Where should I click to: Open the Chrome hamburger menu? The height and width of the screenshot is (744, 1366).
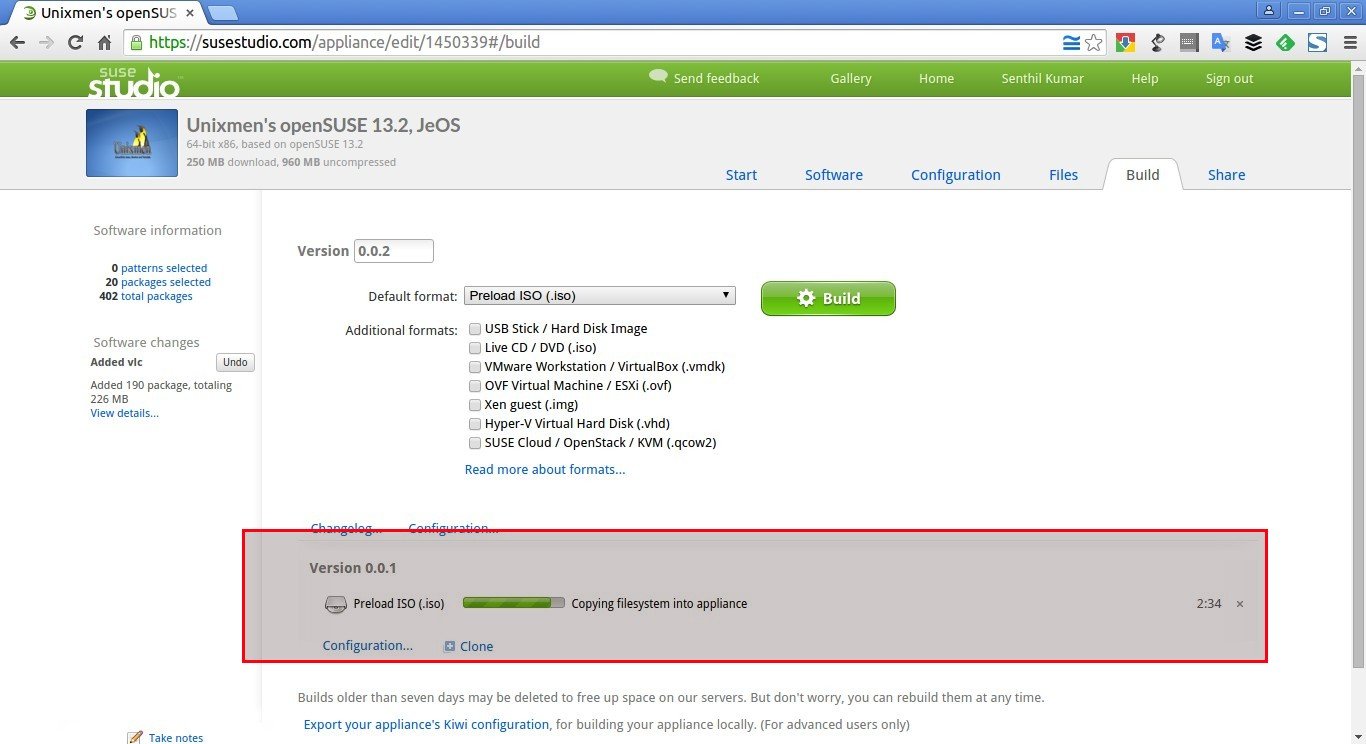1348,43
